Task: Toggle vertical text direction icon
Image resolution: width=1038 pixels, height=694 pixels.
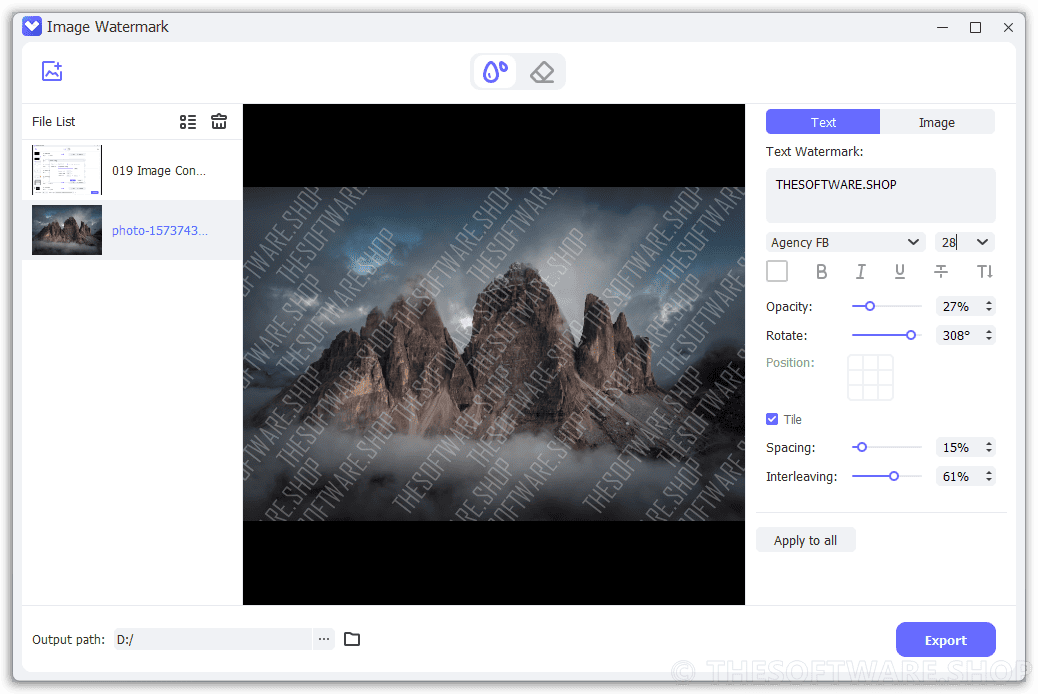Action: click(984, 272)
